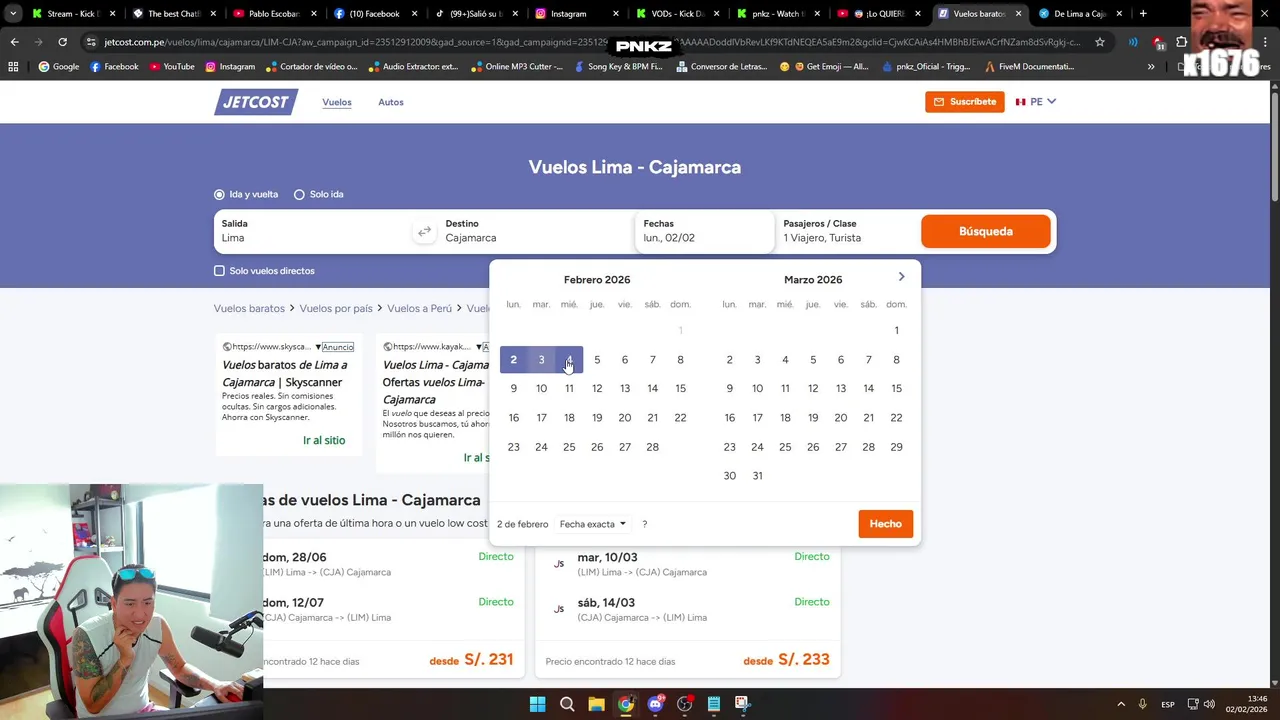Select the highlighted February 2 date

tap(513, 360)
